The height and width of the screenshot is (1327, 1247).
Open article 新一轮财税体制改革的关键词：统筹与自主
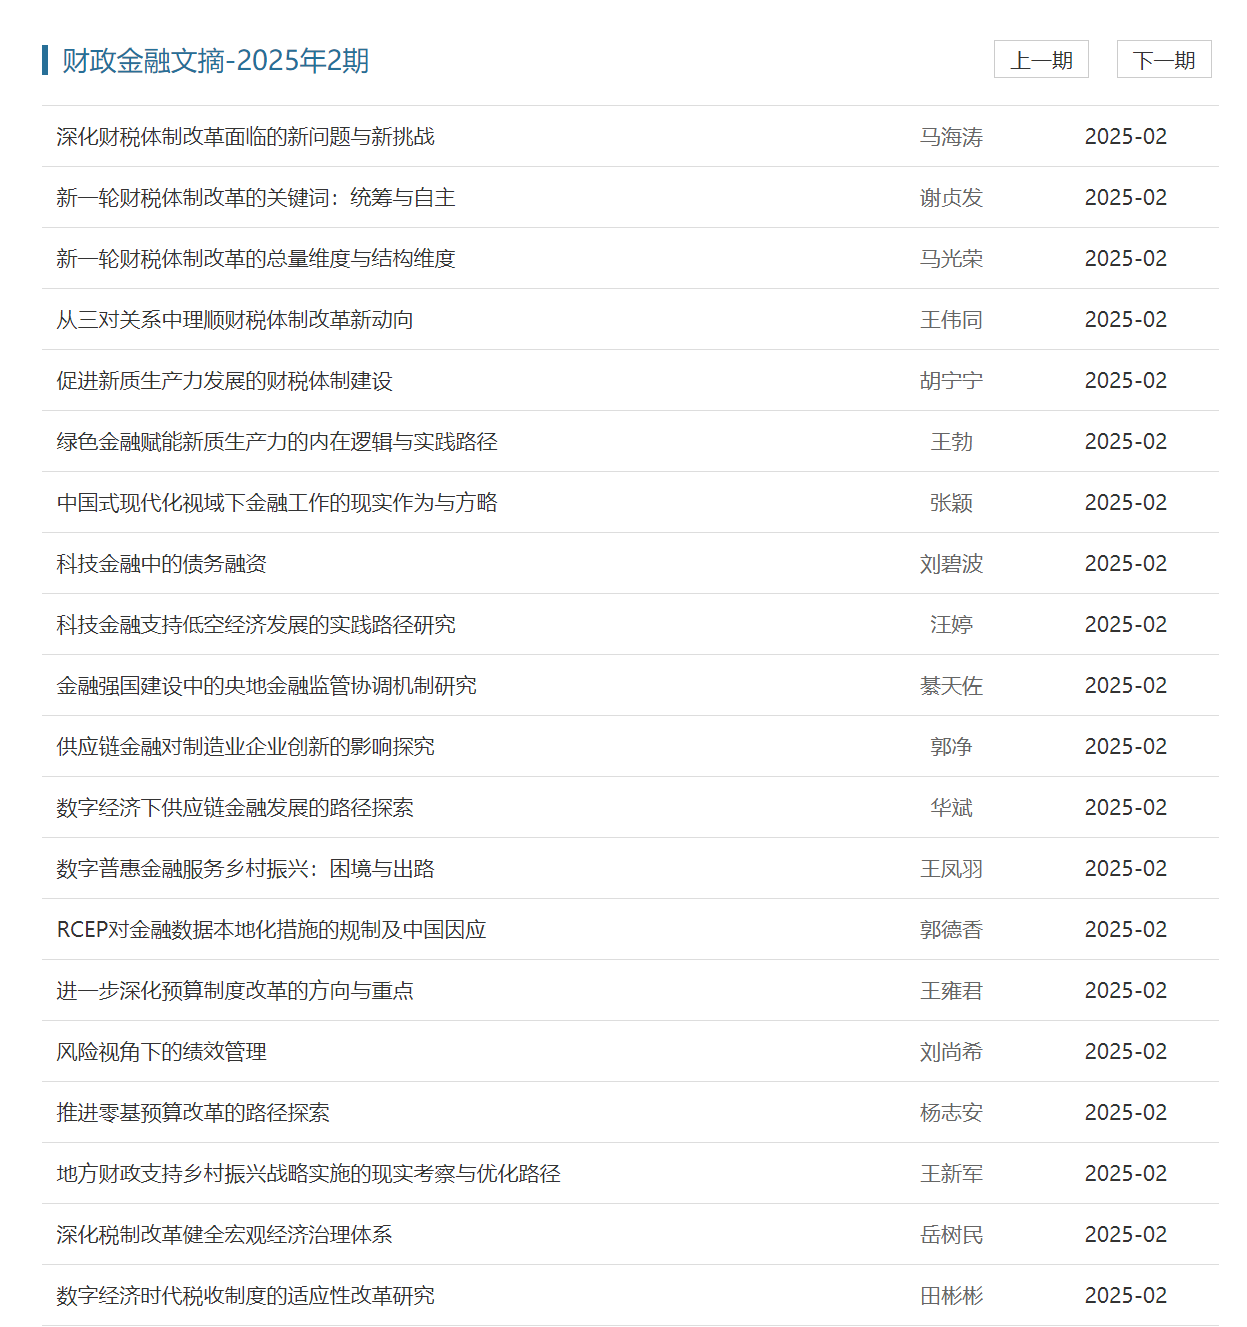pos(255,198)
